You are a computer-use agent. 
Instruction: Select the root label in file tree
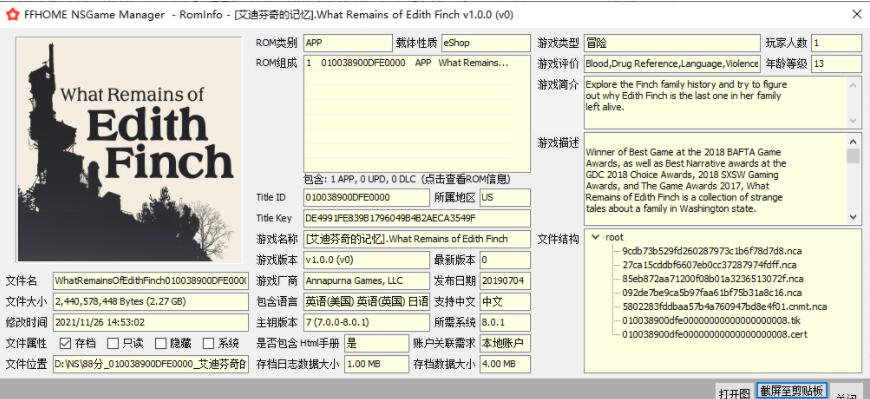[x=614, y=237]
